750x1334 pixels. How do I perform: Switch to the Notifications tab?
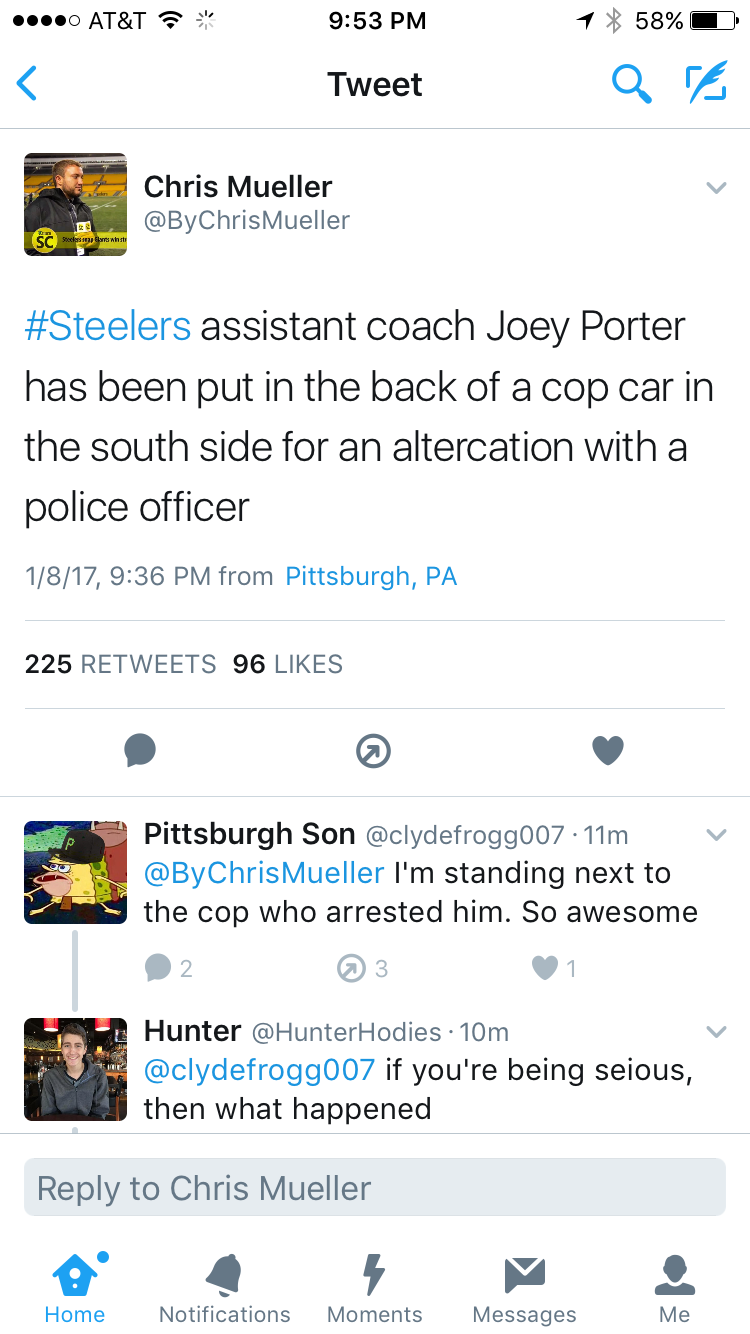tap(224, 1289)
